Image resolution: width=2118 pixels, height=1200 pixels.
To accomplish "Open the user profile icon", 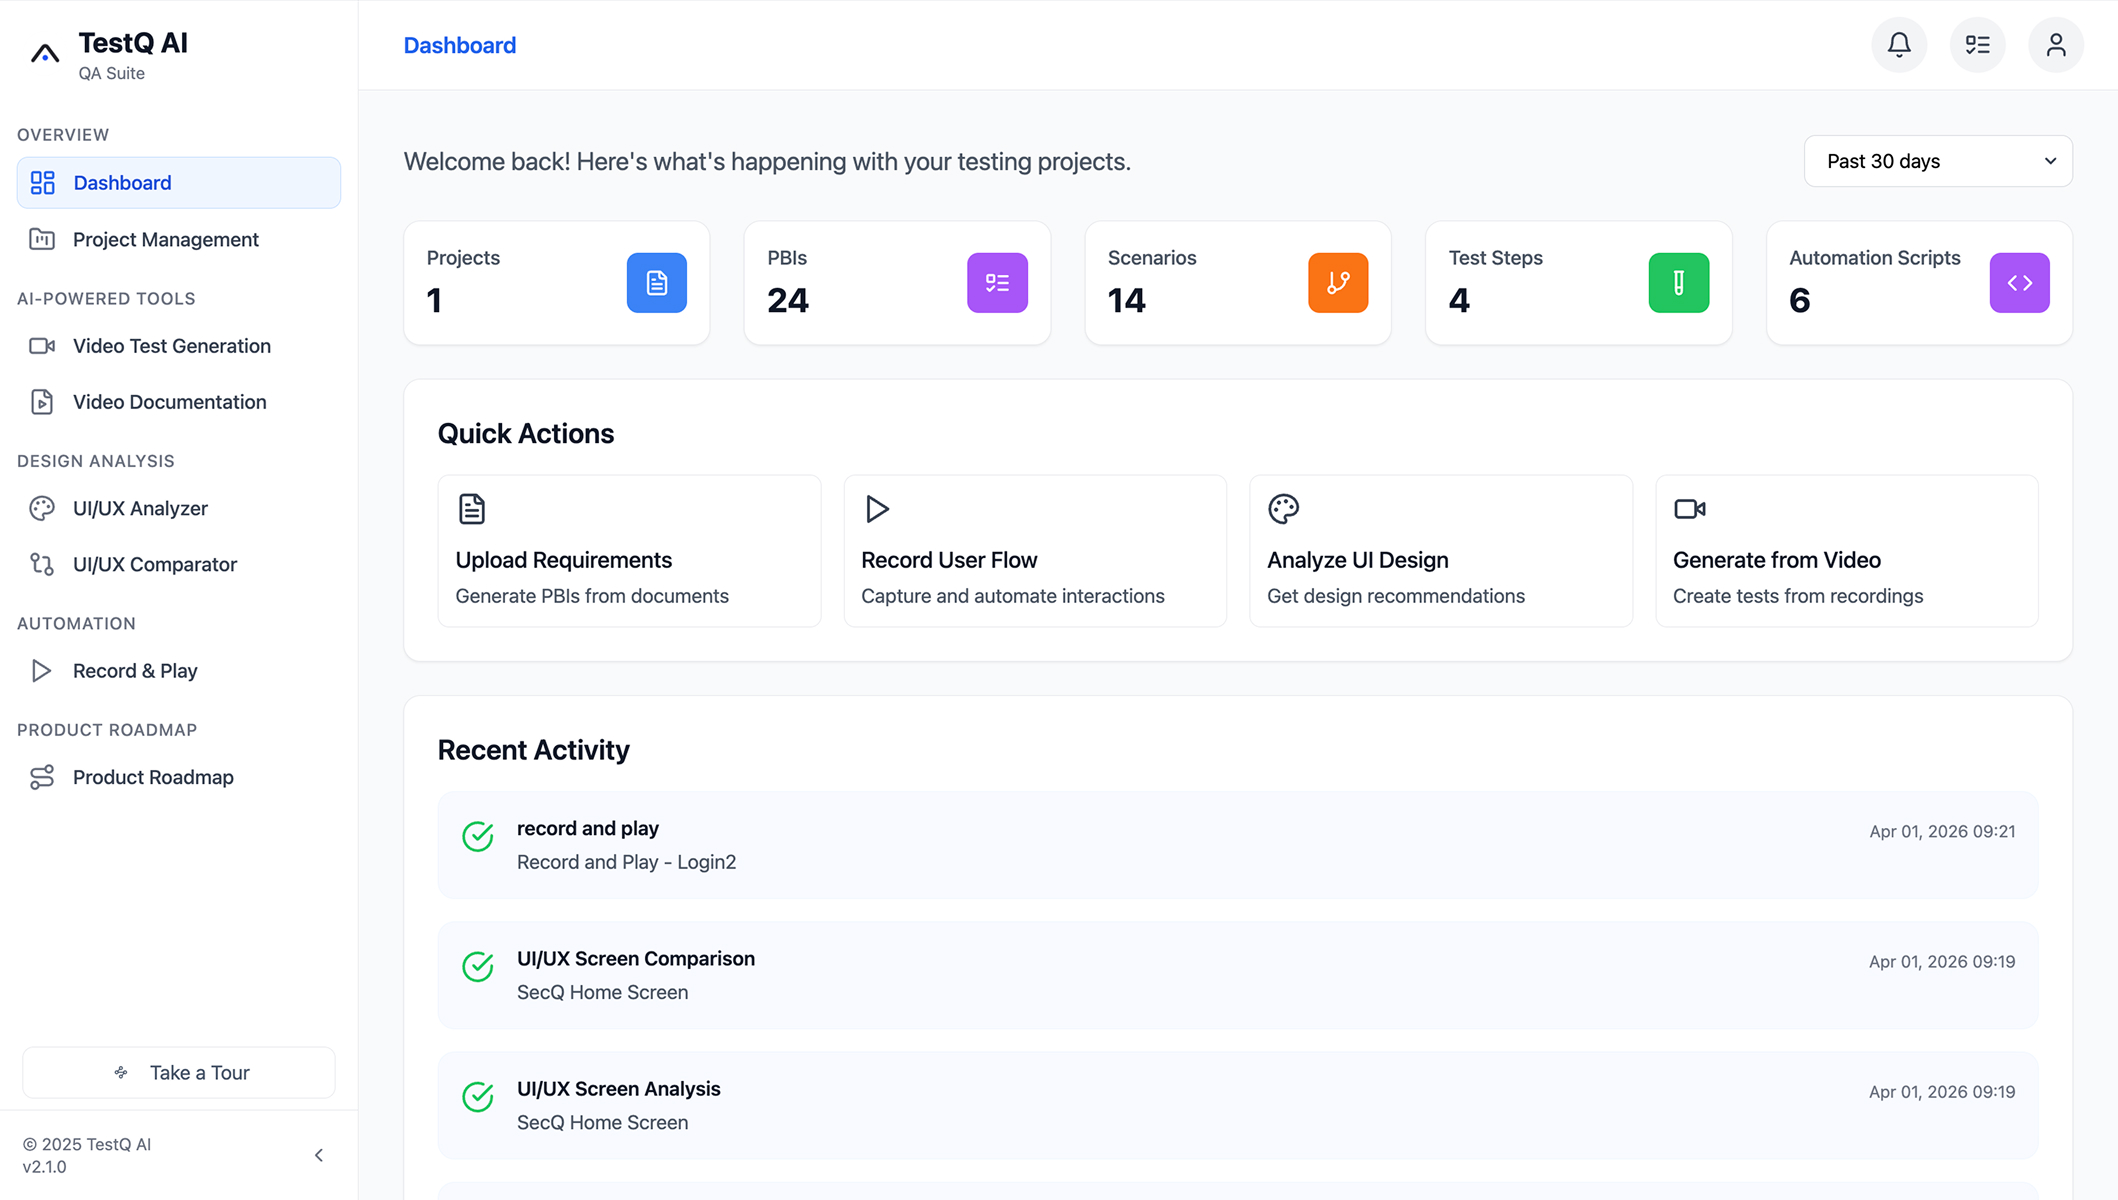I will click(2056, 45).
